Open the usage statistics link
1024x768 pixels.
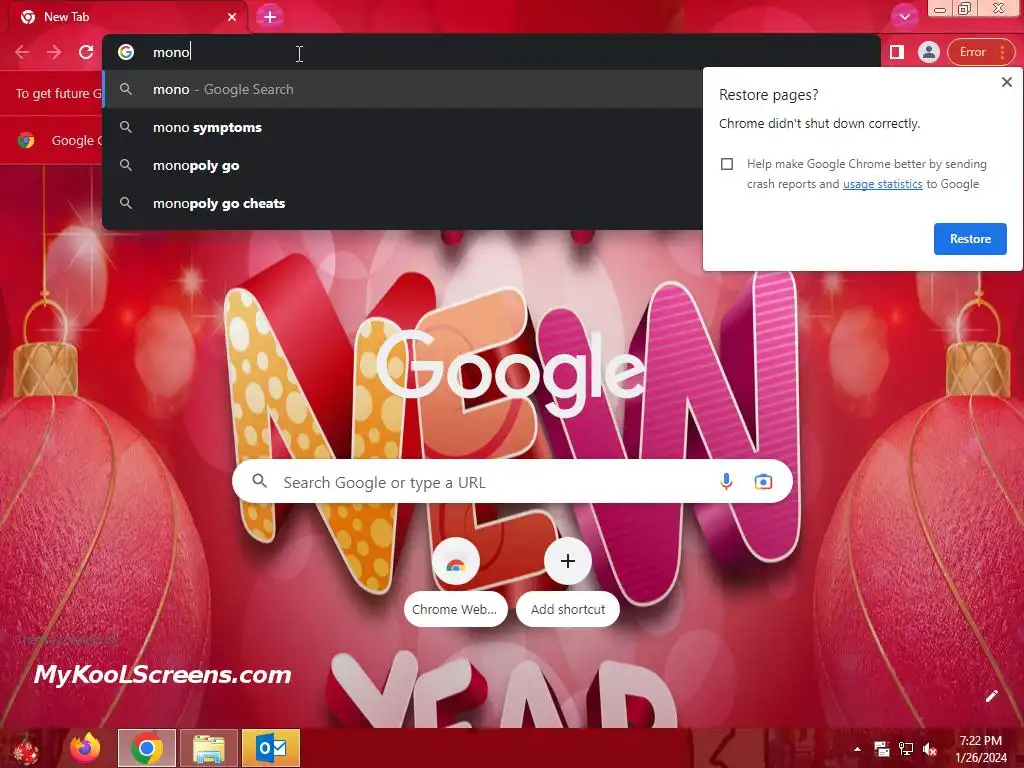882,184
